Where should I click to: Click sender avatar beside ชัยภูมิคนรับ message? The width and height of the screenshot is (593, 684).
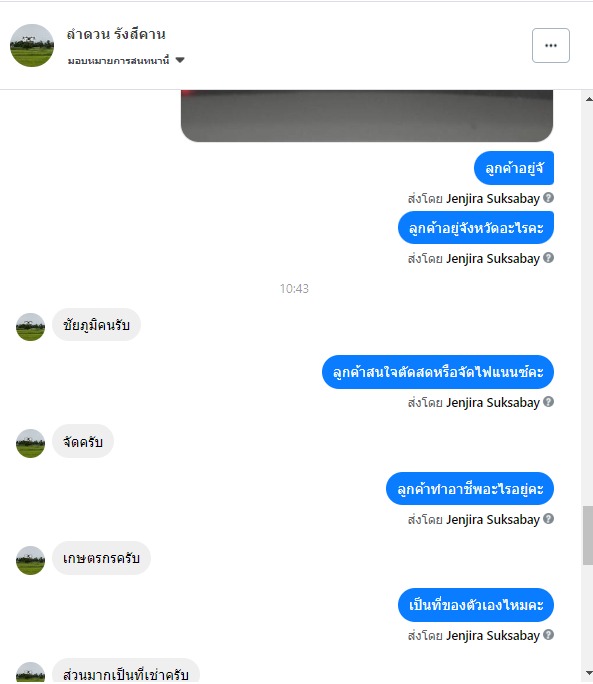tap(31, 327)
